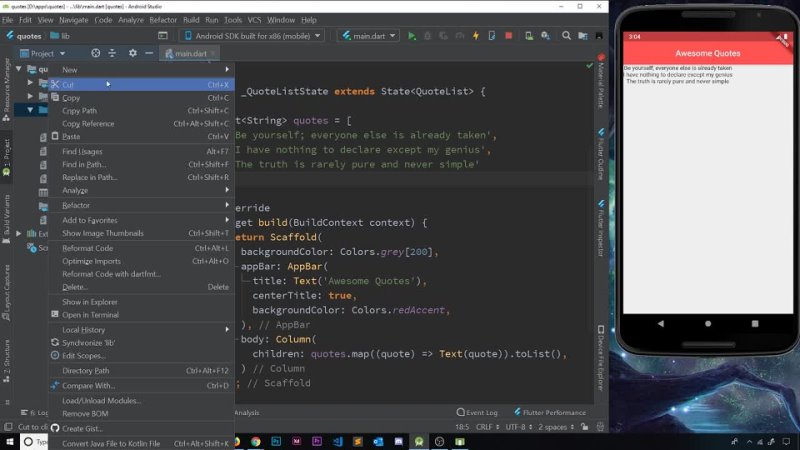Screen dimensions: 800x450
Task: Click the Photoshop icon in the taskbar
Action: 276,441
